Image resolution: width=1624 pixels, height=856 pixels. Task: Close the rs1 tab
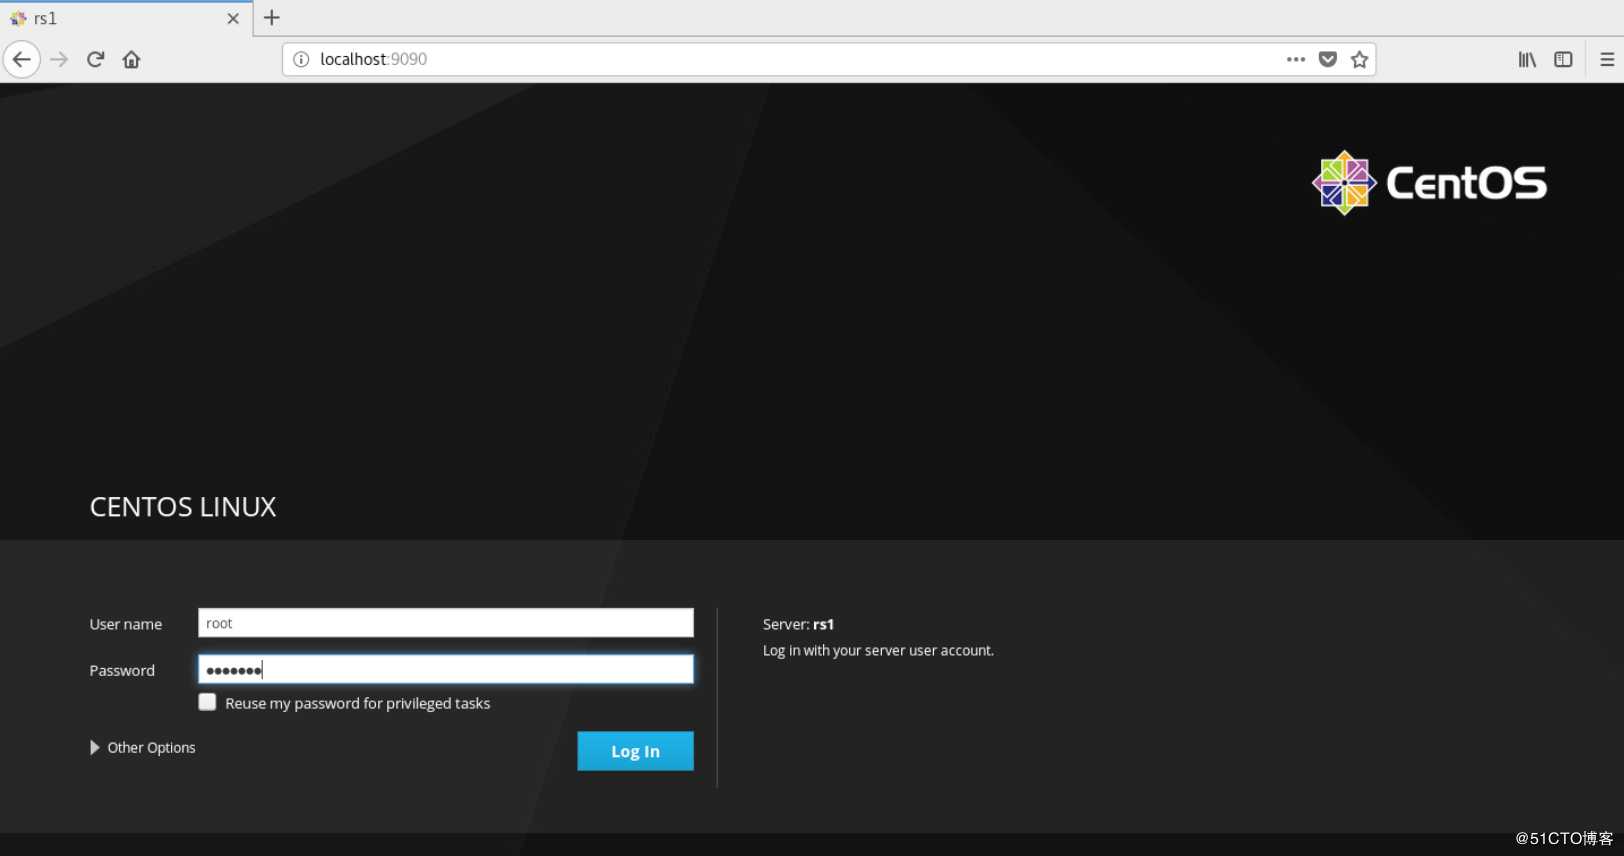pyautogui.click(x=233, y=19)
